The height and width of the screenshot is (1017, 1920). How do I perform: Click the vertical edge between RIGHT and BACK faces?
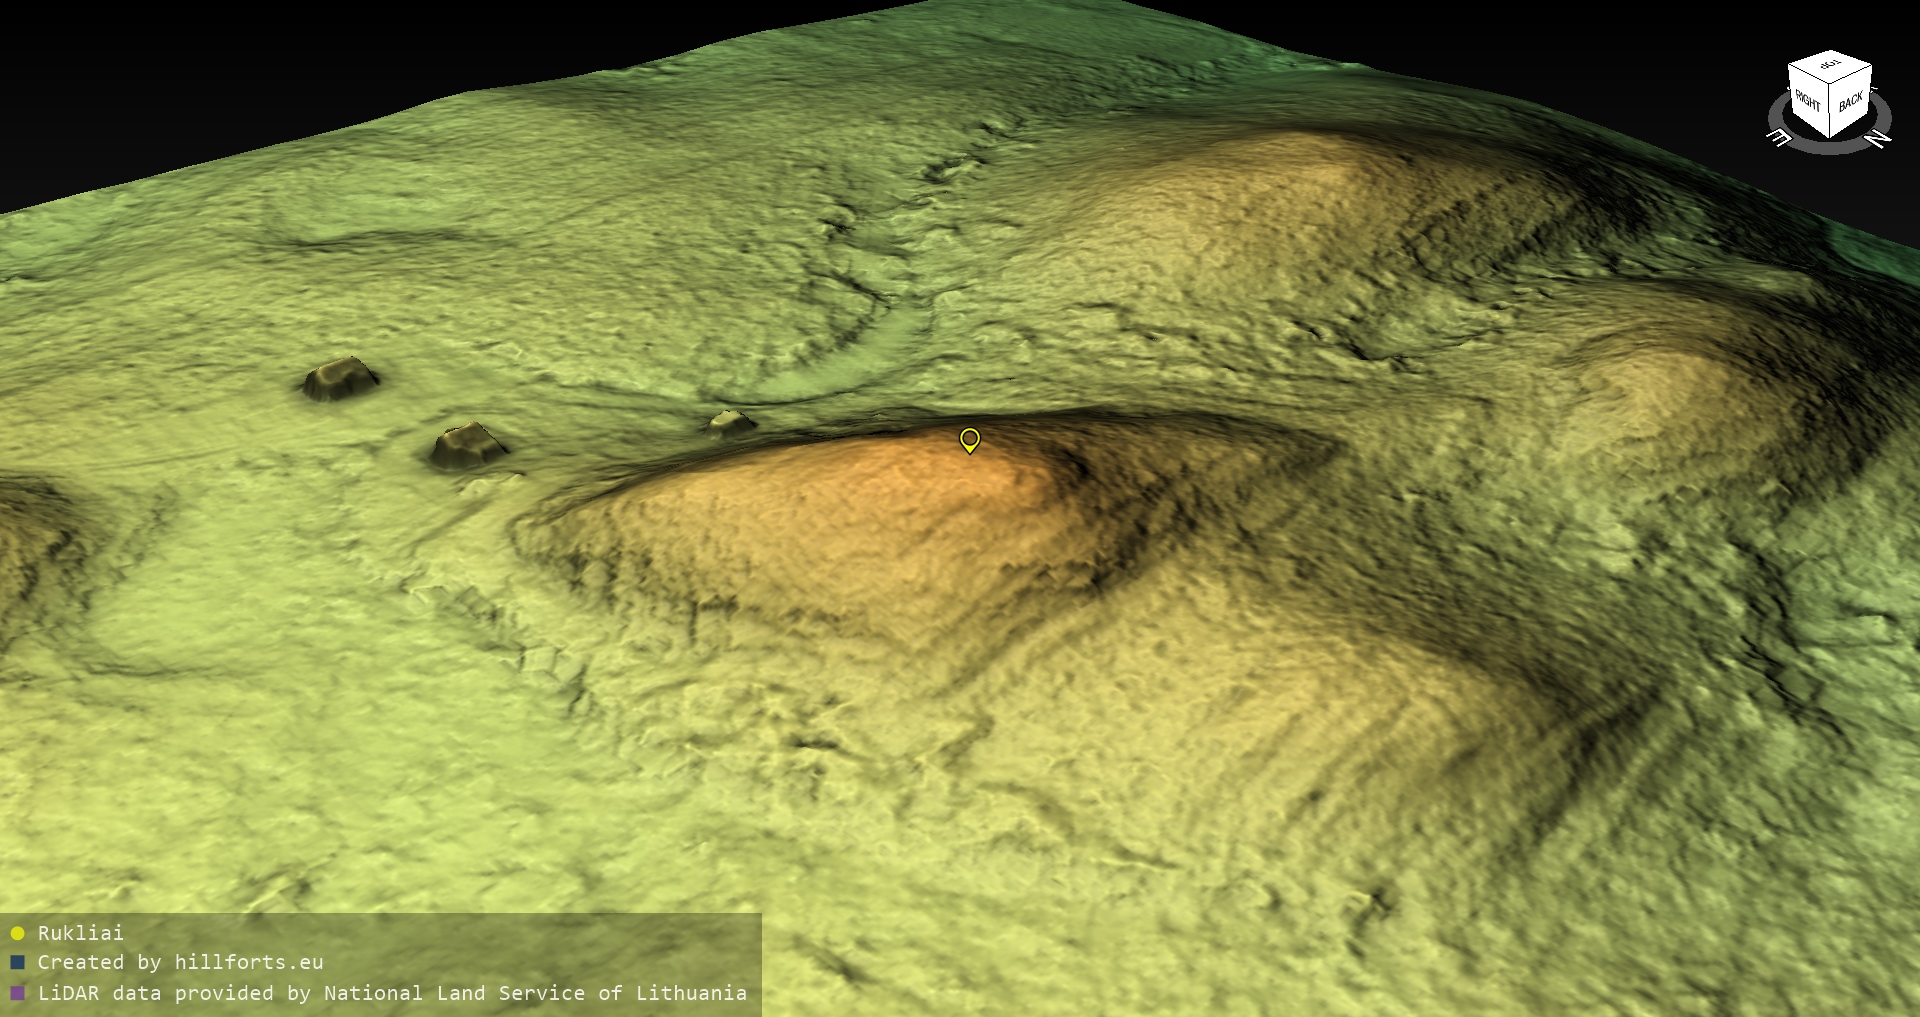[x=1830, y=112]
